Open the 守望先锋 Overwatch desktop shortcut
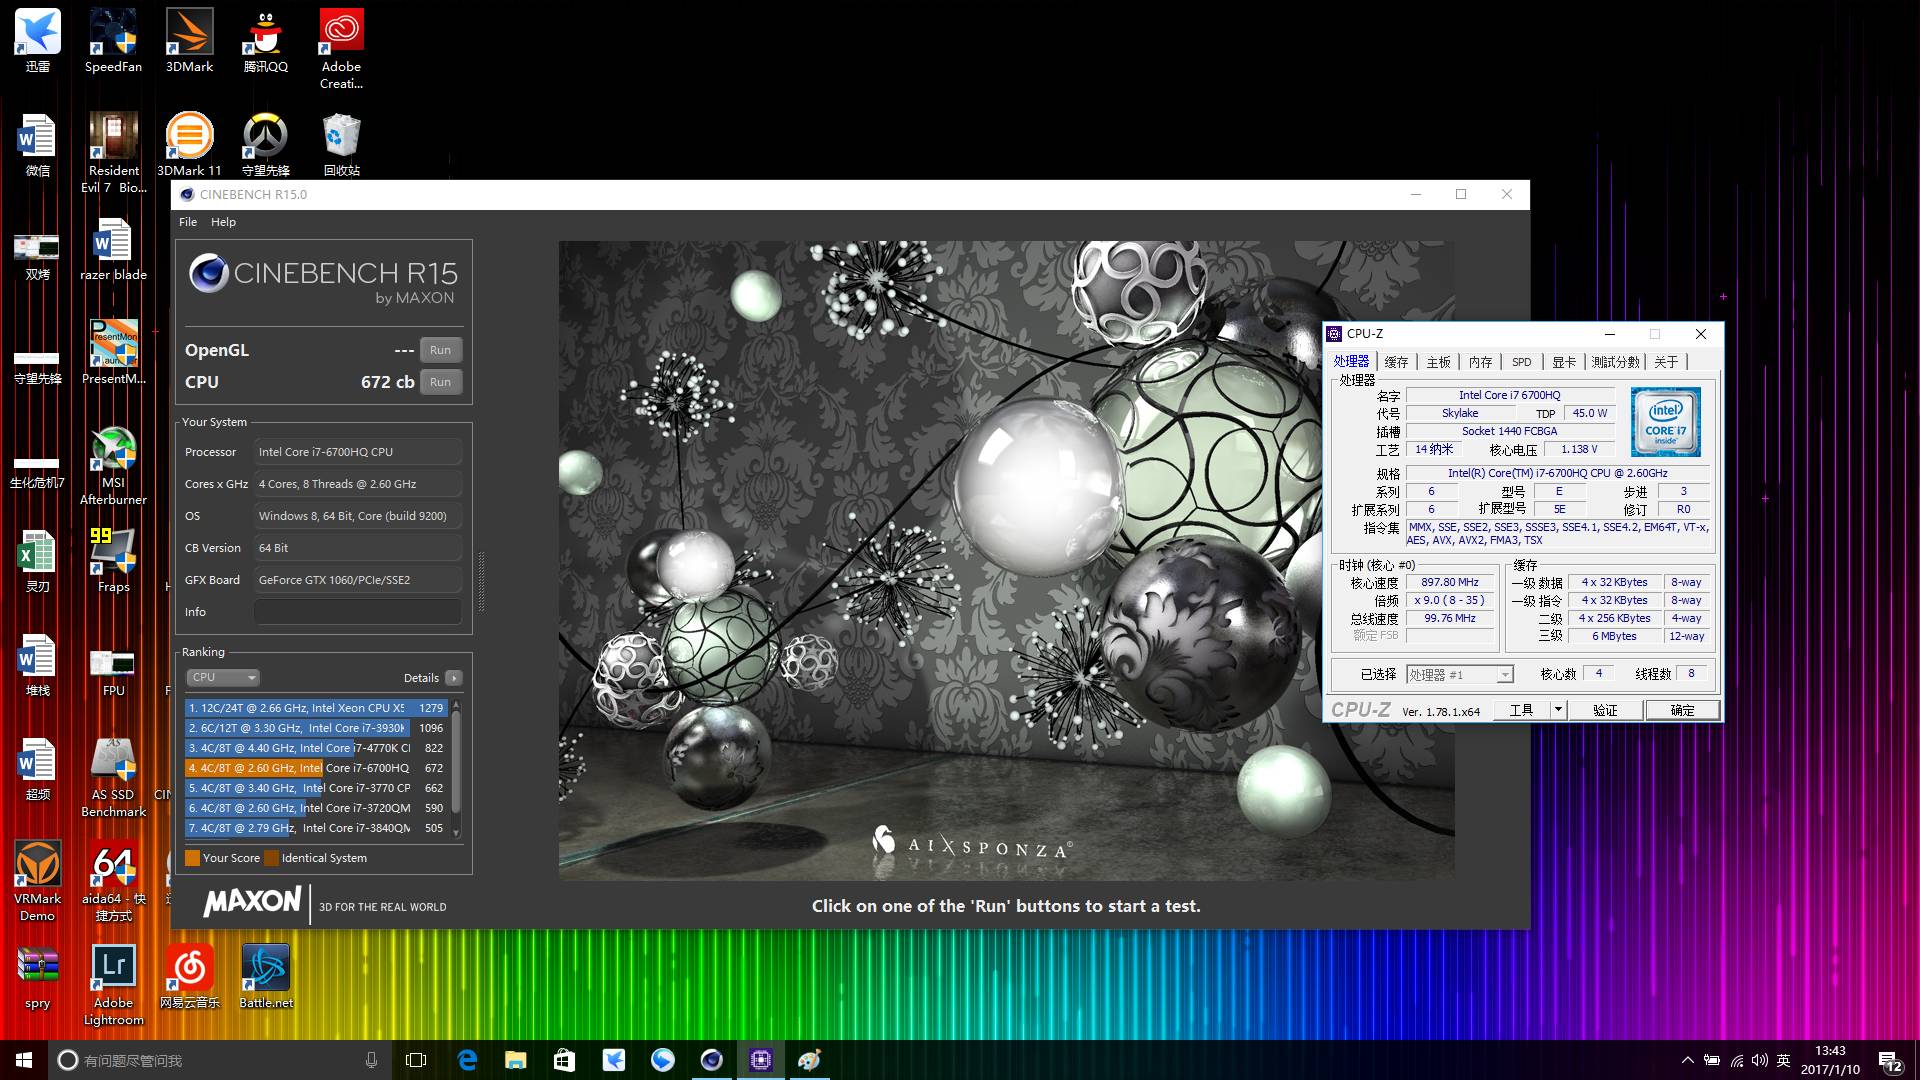This screenshot has height=1080, width=1920. pyautogui.click(x=265, y=135)
